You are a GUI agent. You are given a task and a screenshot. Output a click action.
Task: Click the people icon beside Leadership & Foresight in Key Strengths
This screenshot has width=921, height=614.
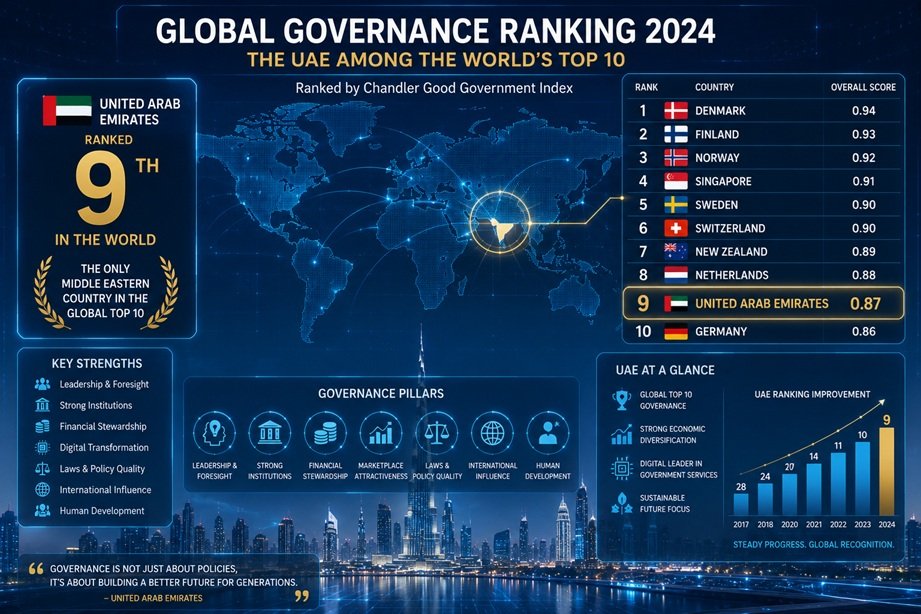[42, 384]
